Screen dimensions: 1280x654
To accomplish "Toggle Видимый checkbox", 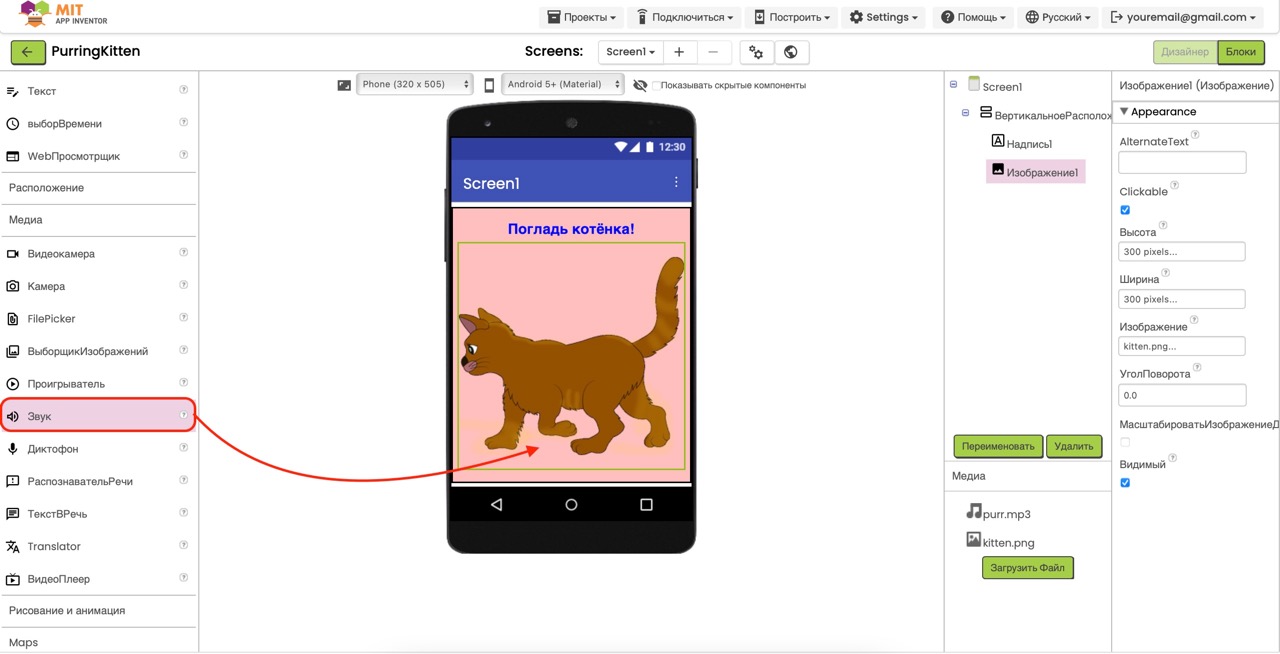I will point(1125,483).
